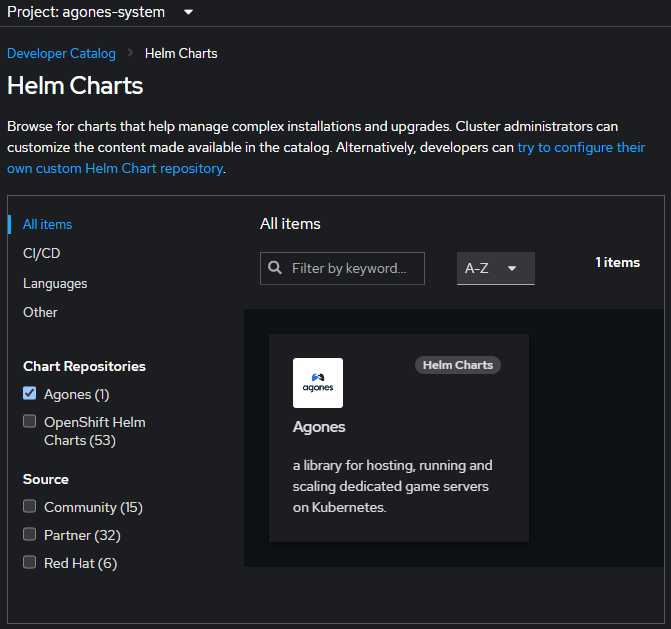Viewport: 671px width, 629px height.
Task: Click the magnifying glass search icon
Action: coord(275,268)
